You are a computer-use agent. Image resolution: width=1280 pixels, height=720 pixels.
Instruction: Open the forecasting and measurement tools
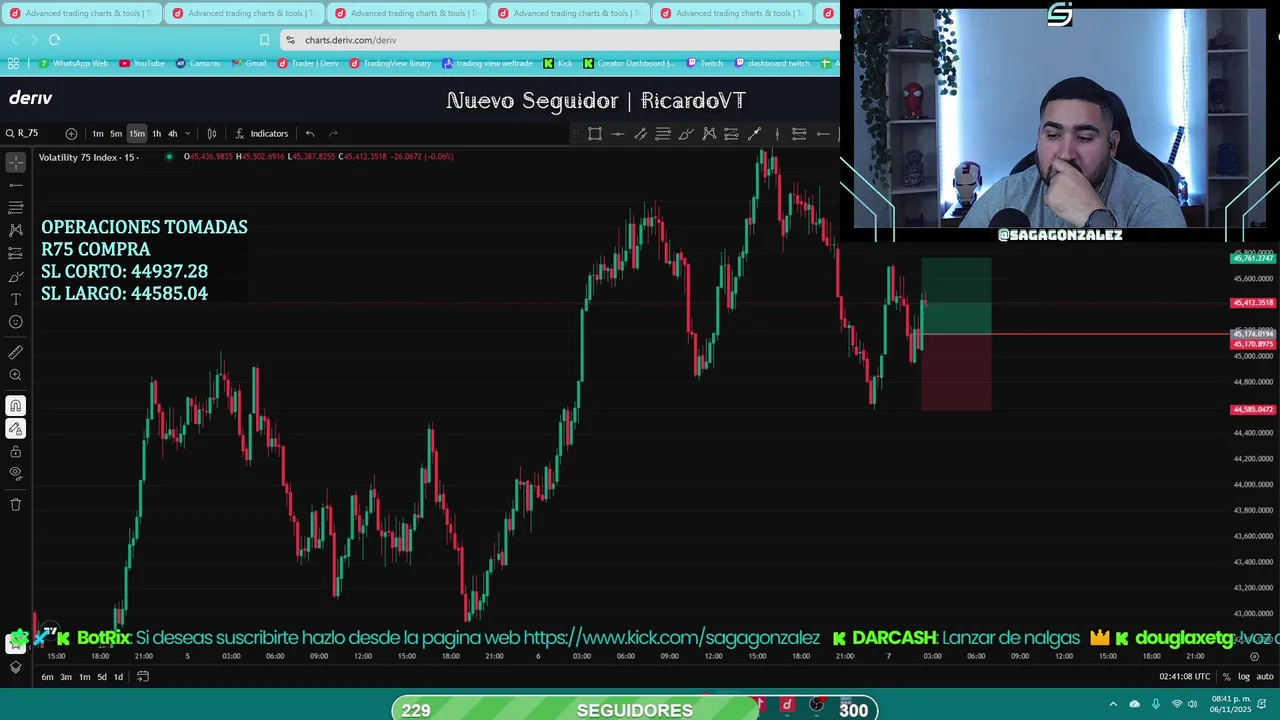click(x=15, y=253)
